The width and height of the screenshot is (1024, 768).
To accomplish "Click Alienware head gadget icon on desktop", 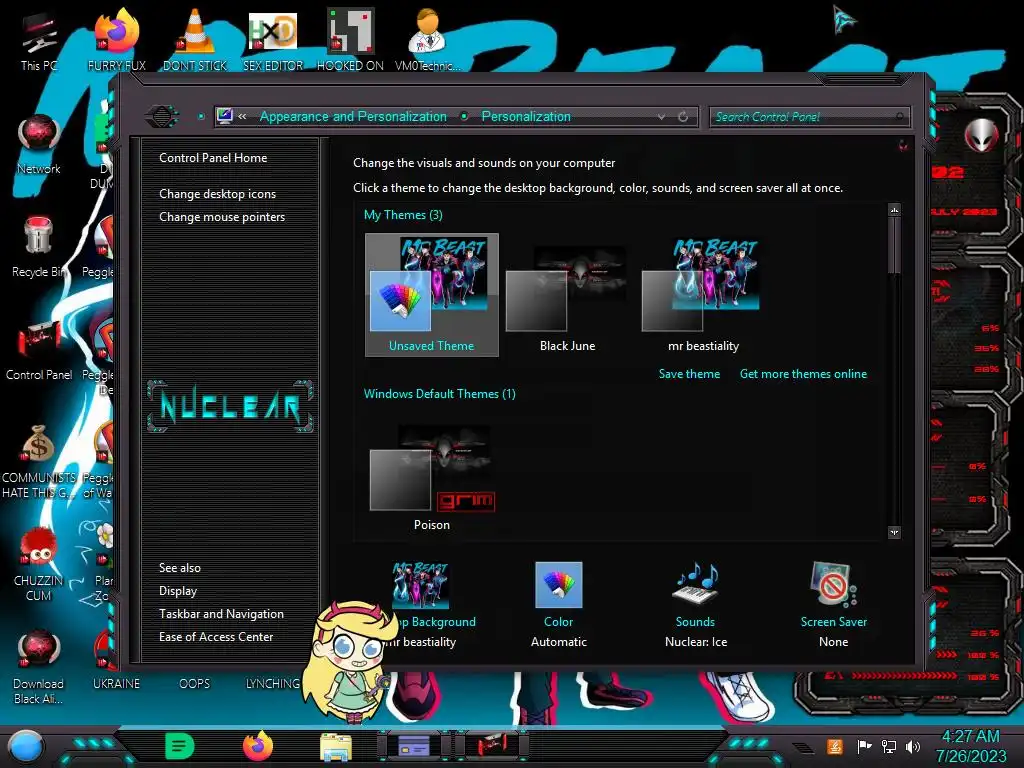I will click(x=981, y=135).
